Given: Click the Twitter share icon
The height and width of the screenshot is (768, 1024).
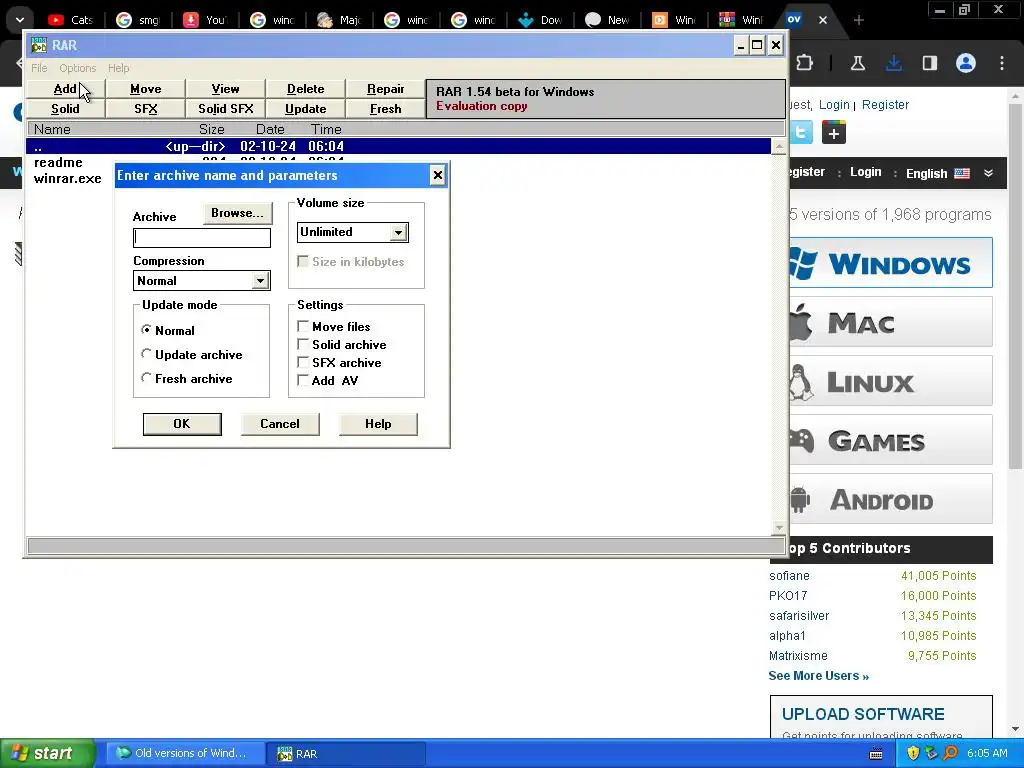Looking at the screenshot, I should click(801, 133).
